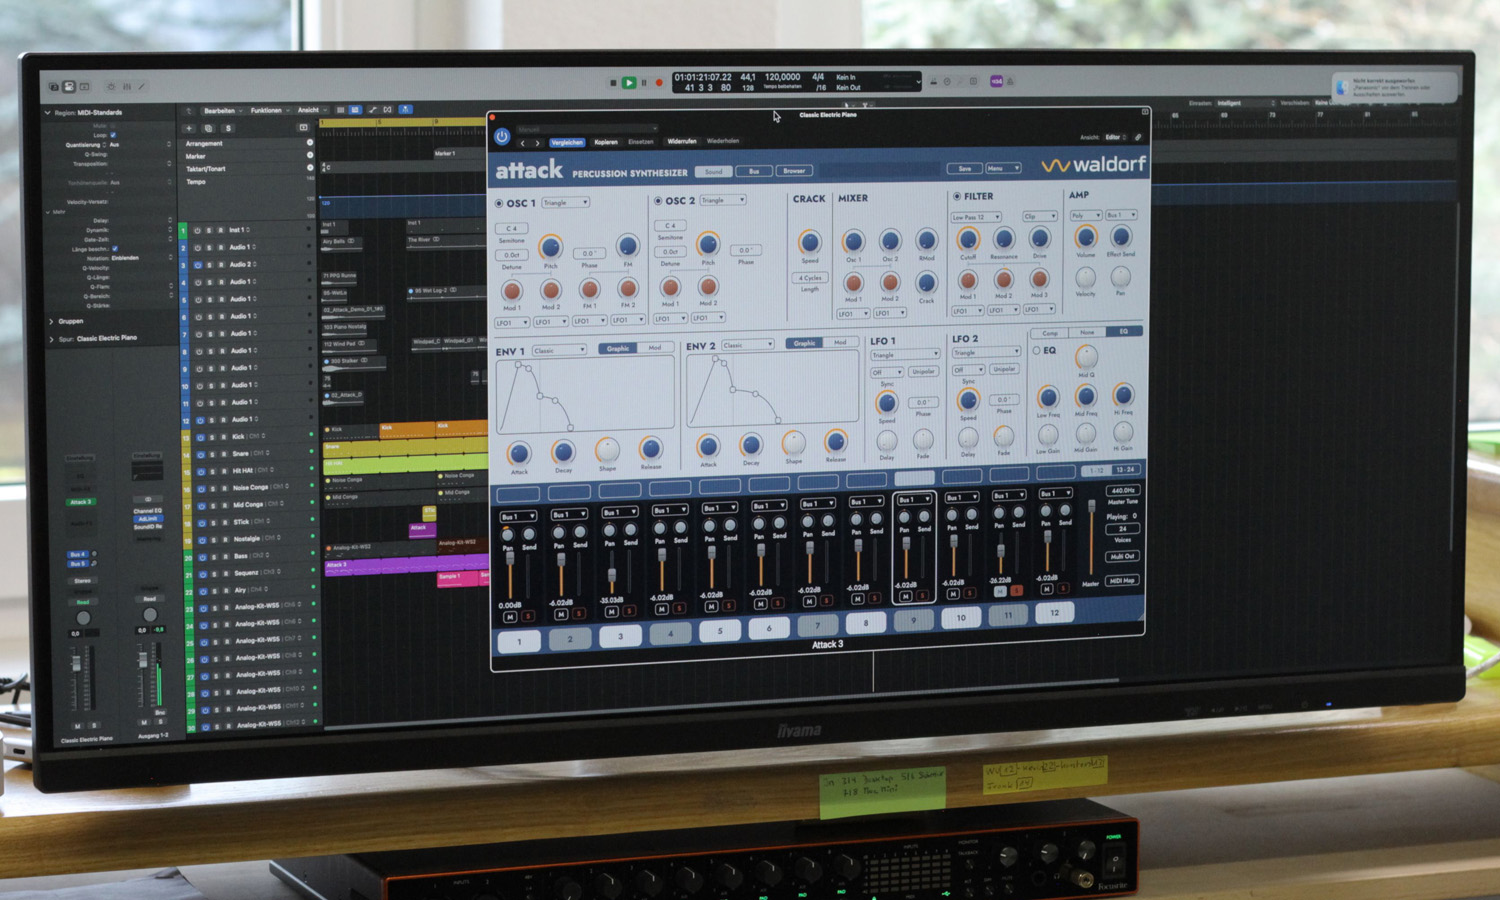Open the OSC 2 Triangle waveform dropdown

click(x=723, y=200)
